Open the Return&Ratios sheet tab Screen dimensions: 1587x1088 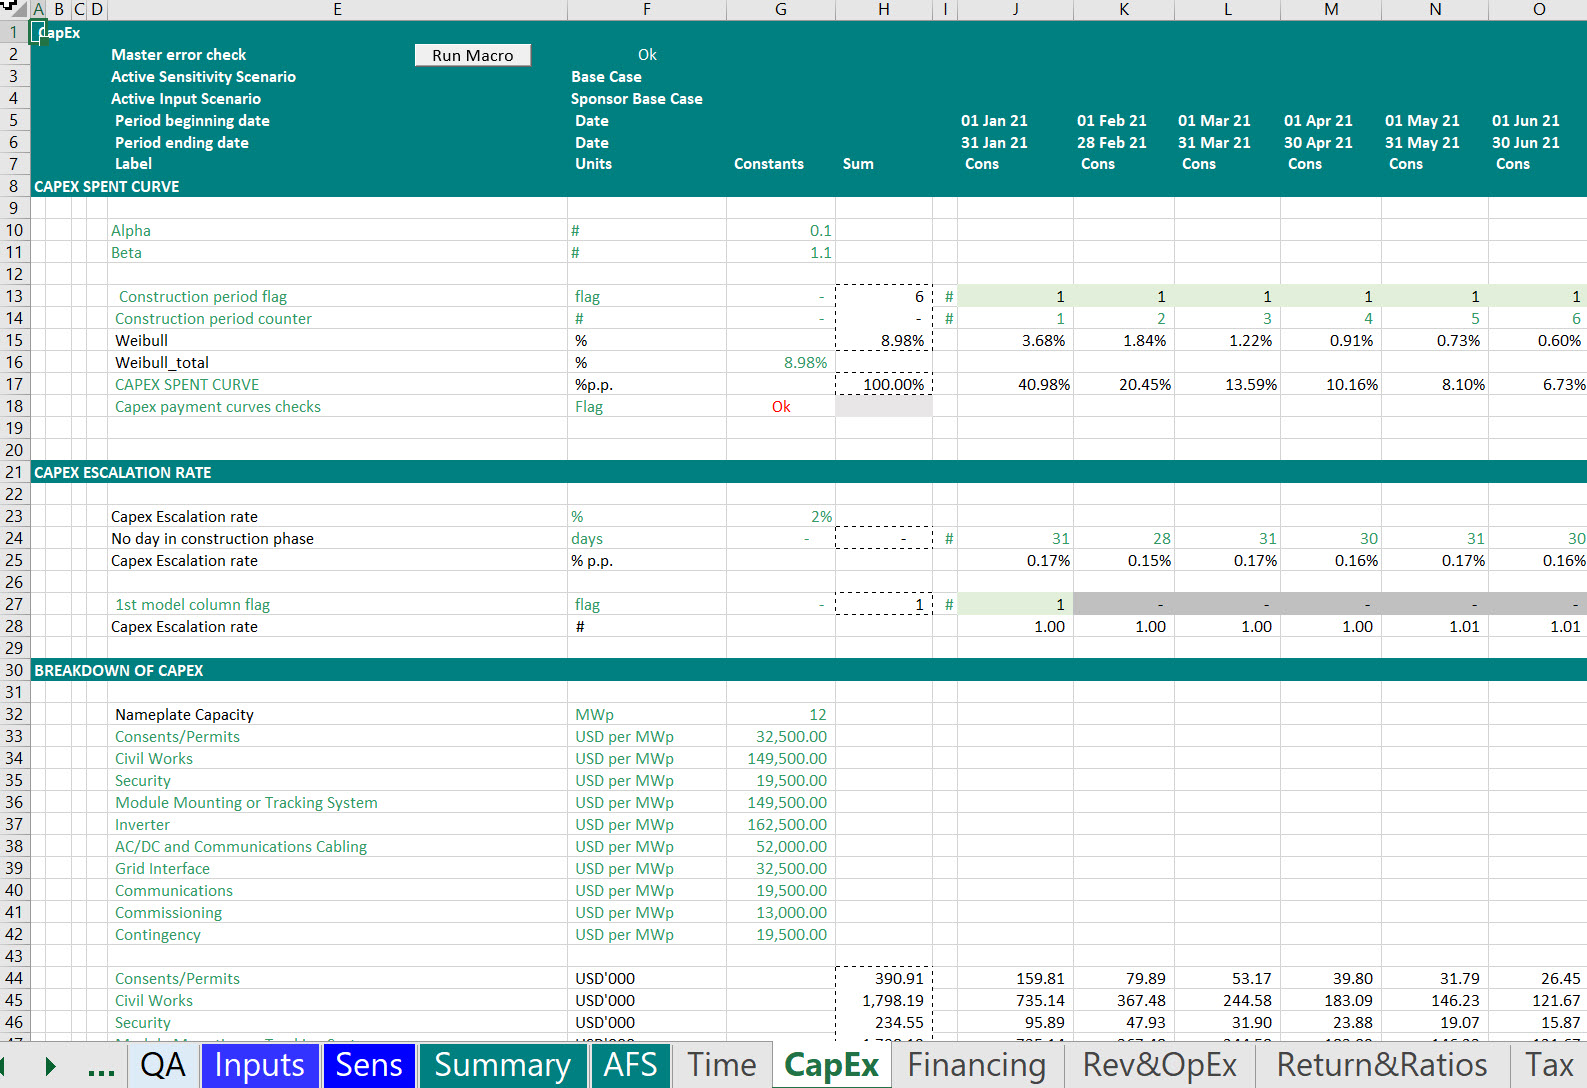point(1382,1065)
